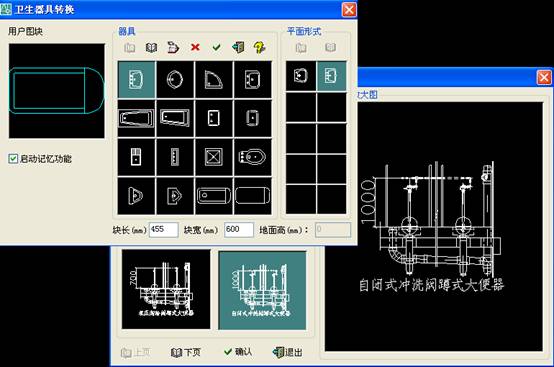
Task: Select the narrow three-dot strip fixture thumbnail
Action: click(175, 157)
